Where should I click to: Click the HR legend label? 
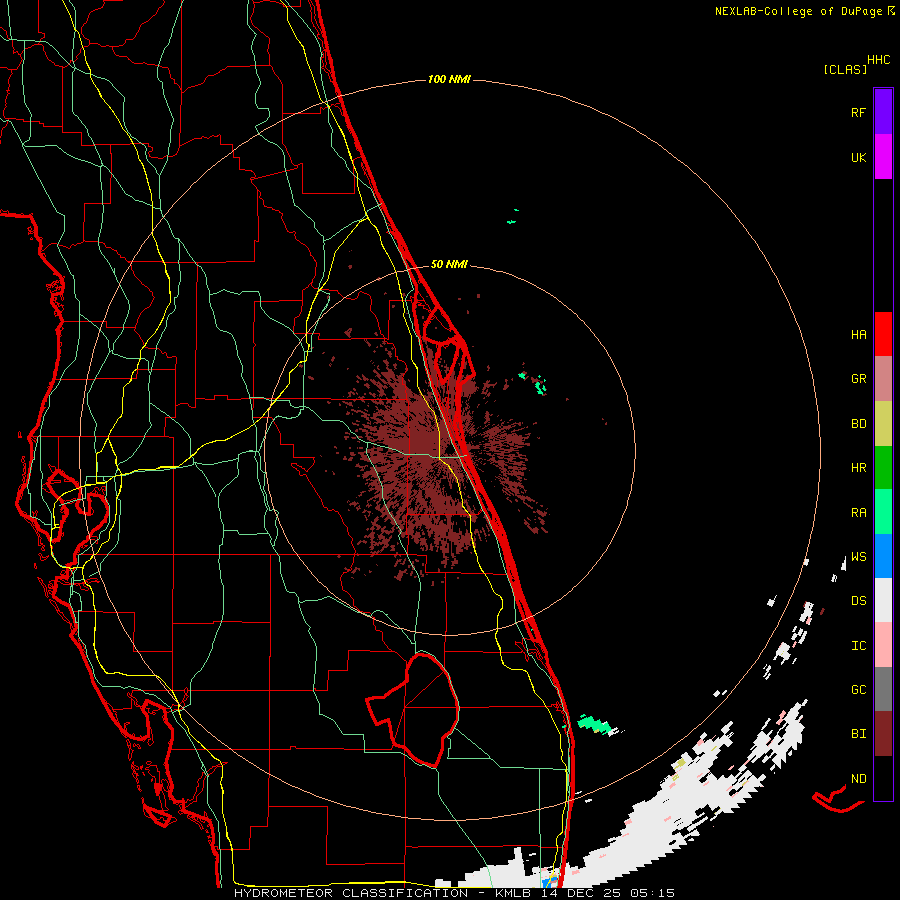pyautogui.click(x=858, y=468)
